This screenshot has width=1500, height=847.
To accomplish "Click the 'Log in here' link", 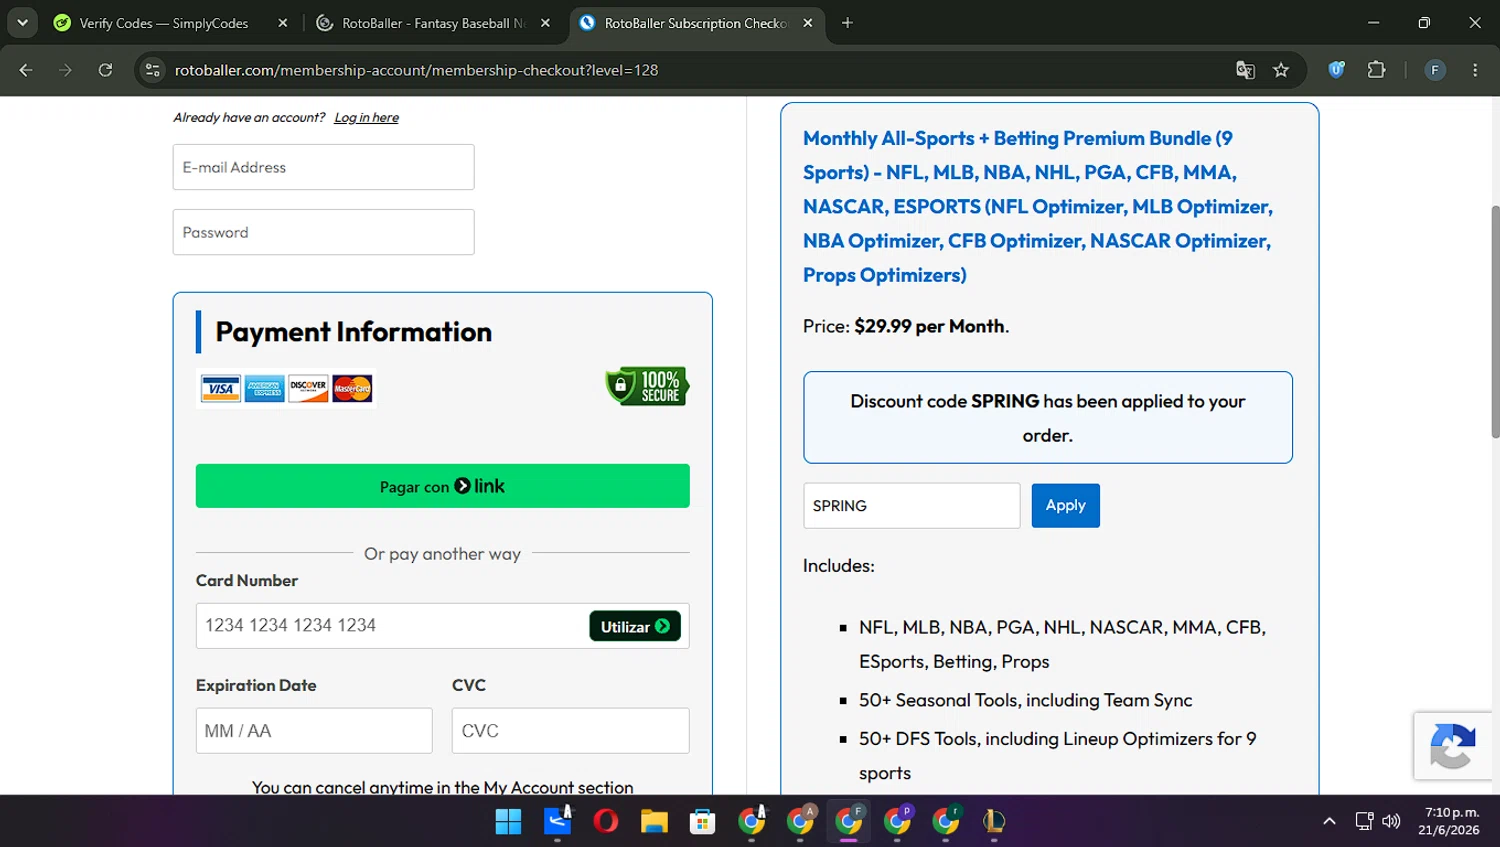I will [366, 117].
